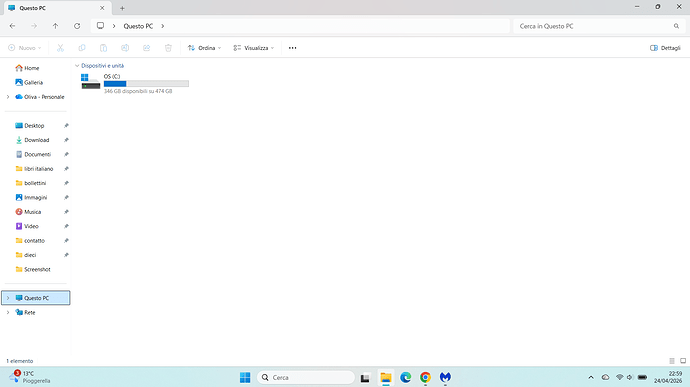This screenshot has height=387, width=690.
Task: Open the three-dots more options menu
Action: (293, 48)
